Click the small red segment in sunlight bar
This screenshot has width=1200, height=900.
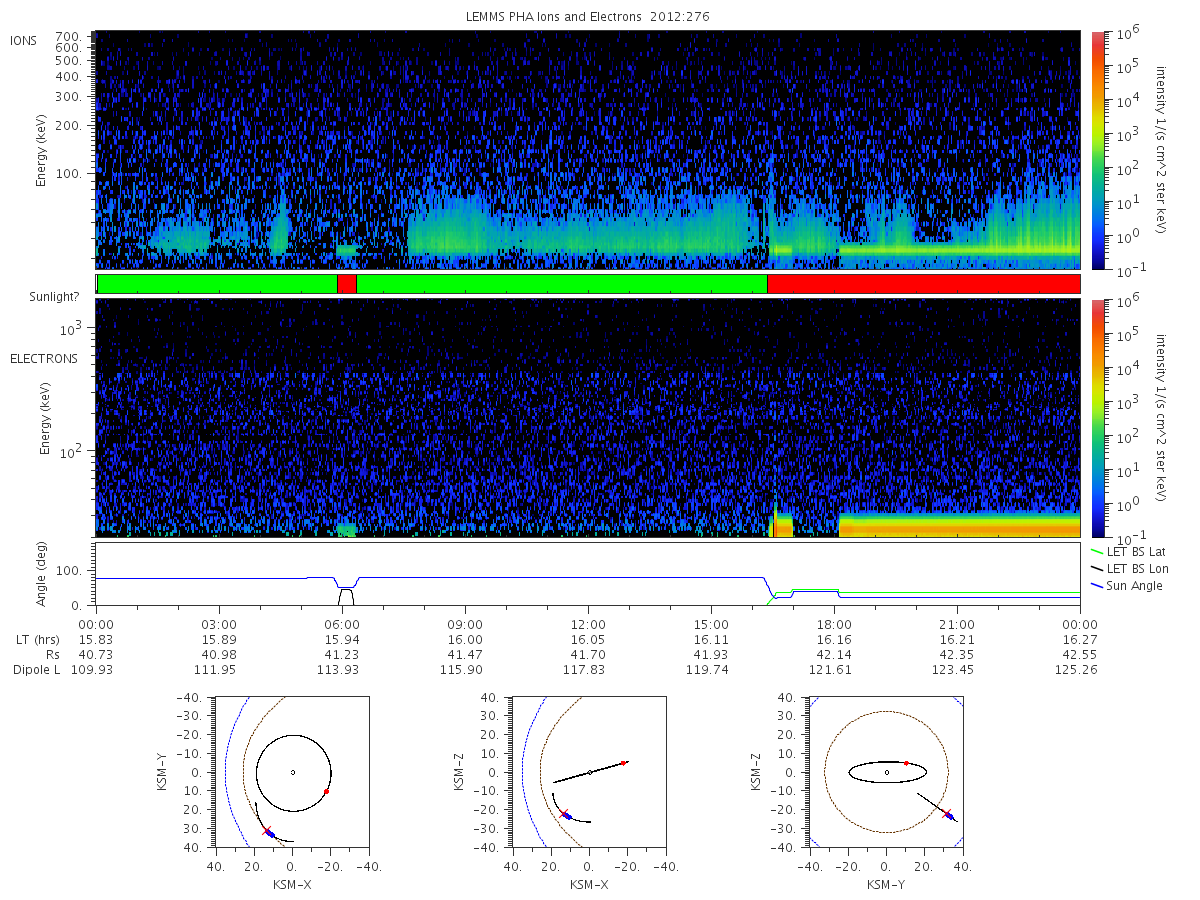(347, 284)
